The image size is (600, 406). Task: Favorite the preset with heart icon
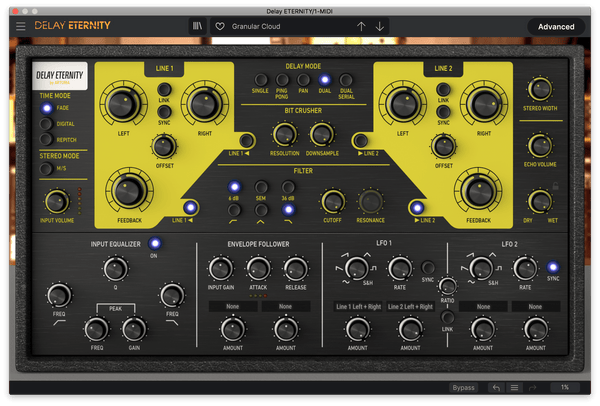220,26
